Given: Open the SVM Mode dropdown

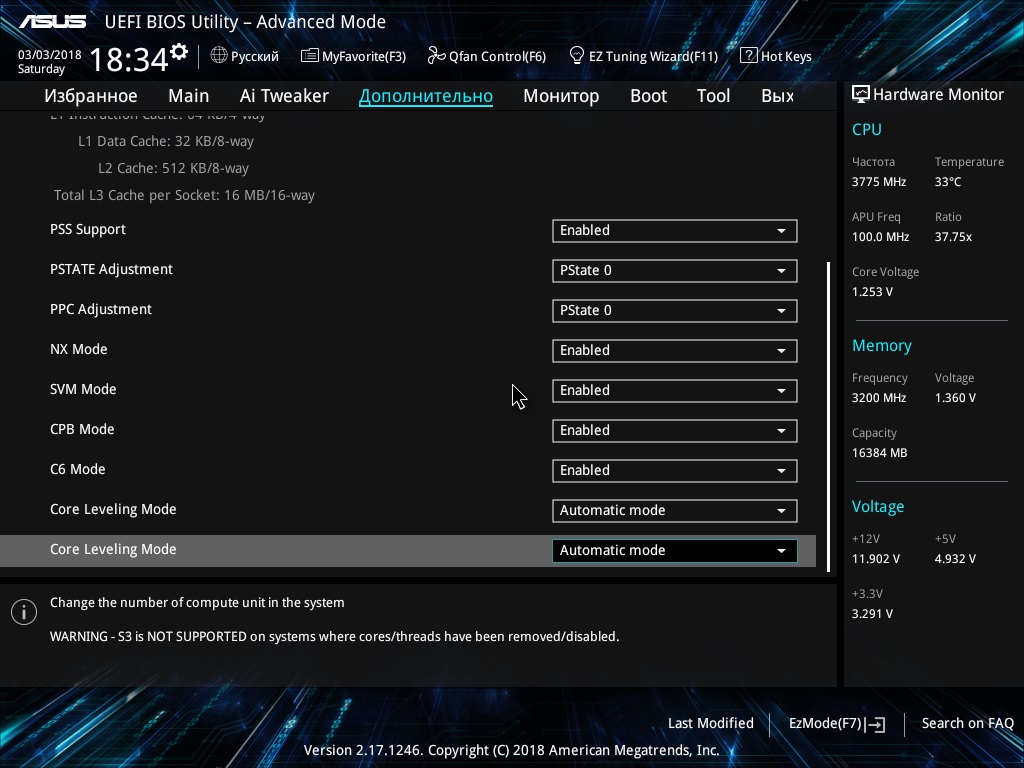Looking at the screenshot, I should click(x=675, y=391).
